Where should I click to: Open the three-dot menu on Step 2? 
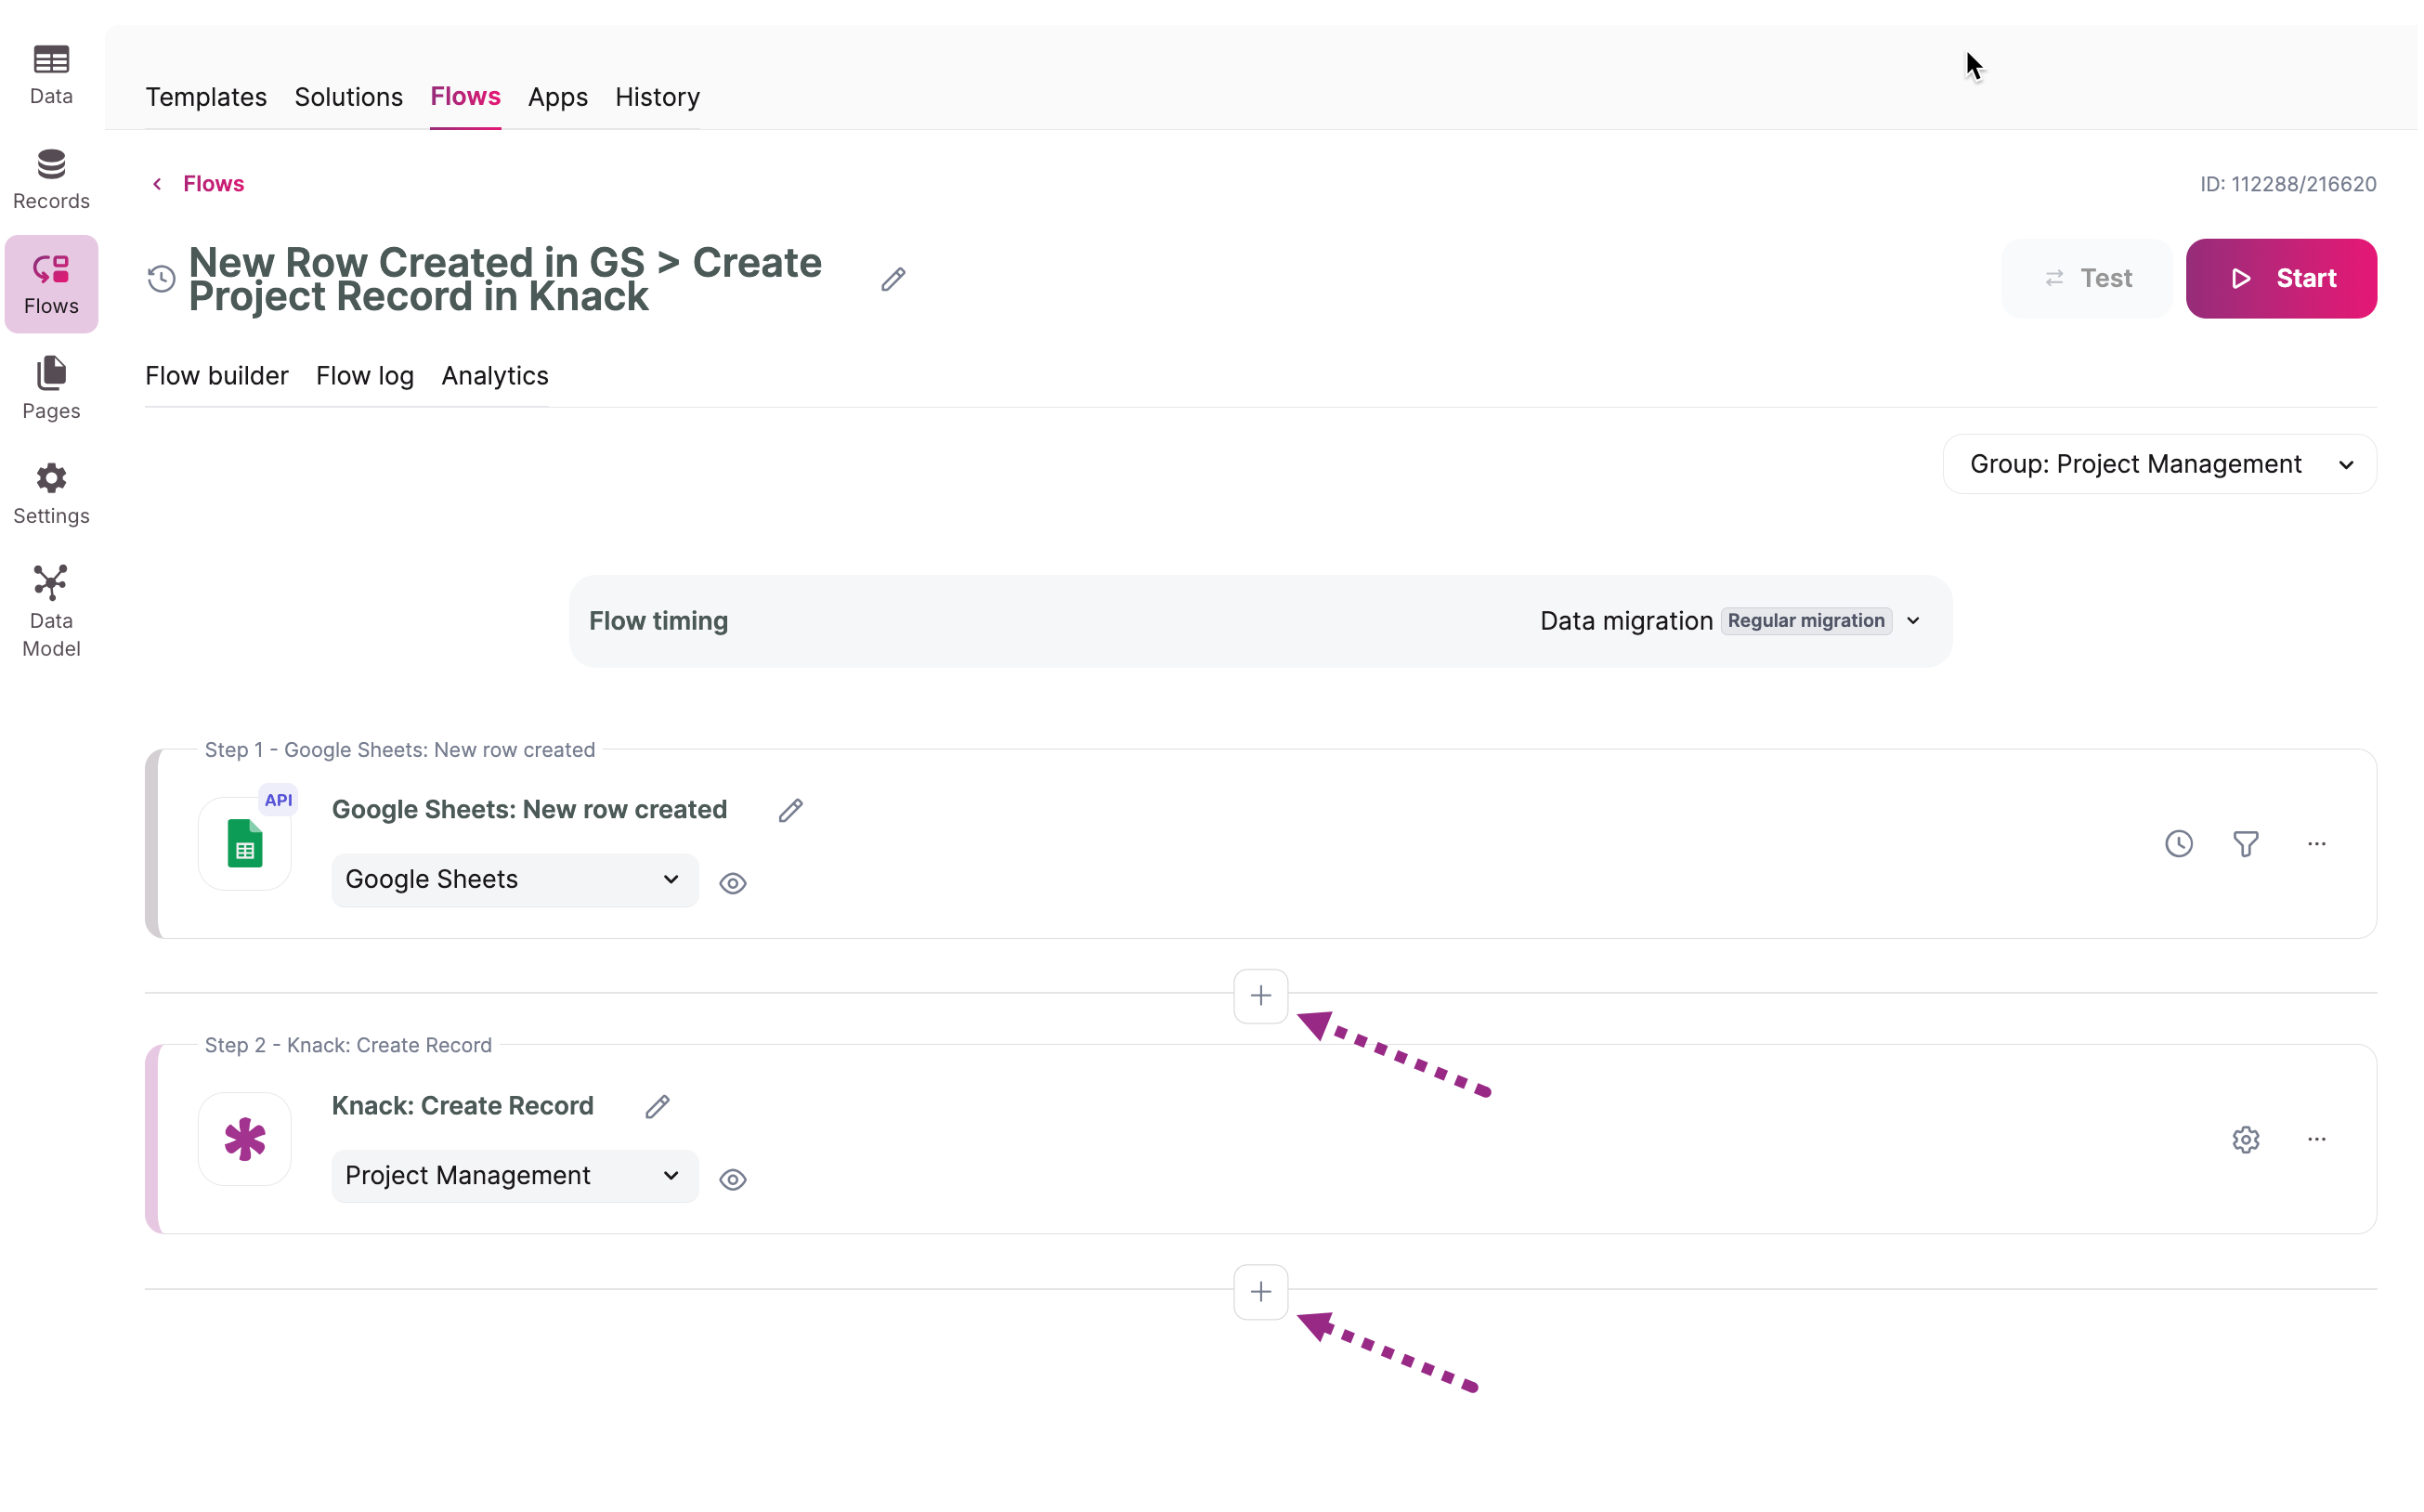[2317, 1140]
